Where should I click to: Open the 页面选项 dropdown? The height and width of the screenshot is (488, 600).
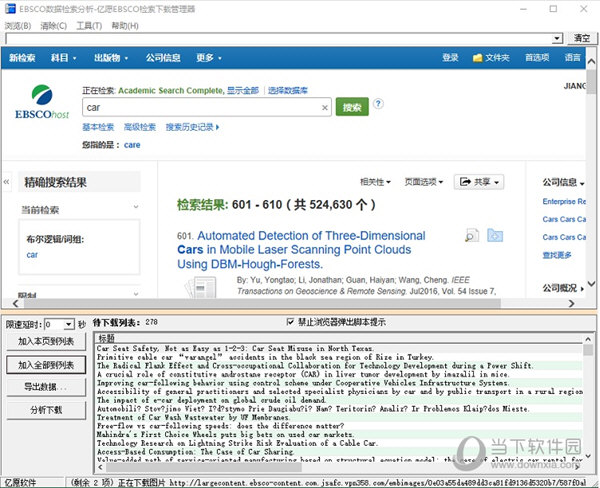click(424, 182)
